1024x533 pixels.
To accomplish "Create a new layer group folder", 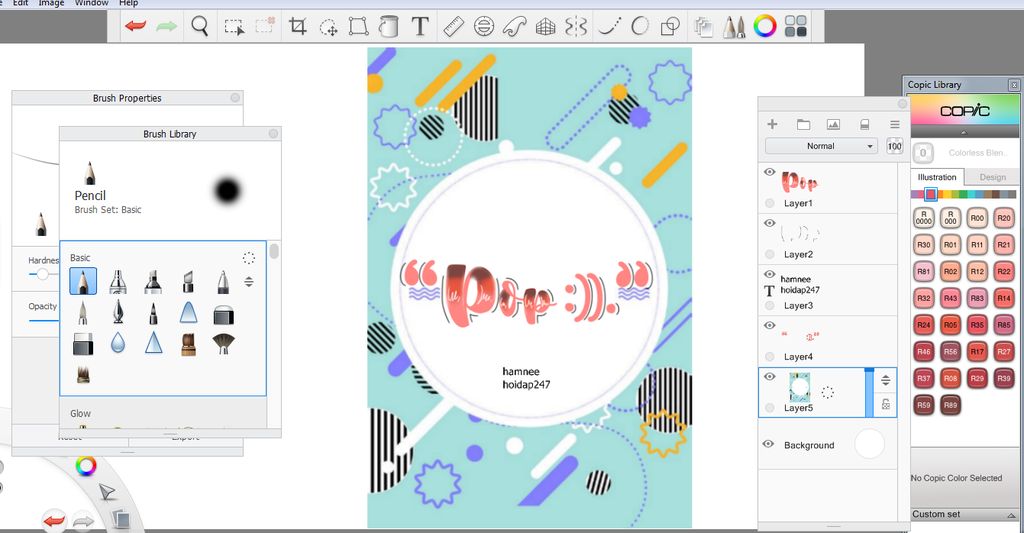I will pyautogui.click(x=803, y=124).
